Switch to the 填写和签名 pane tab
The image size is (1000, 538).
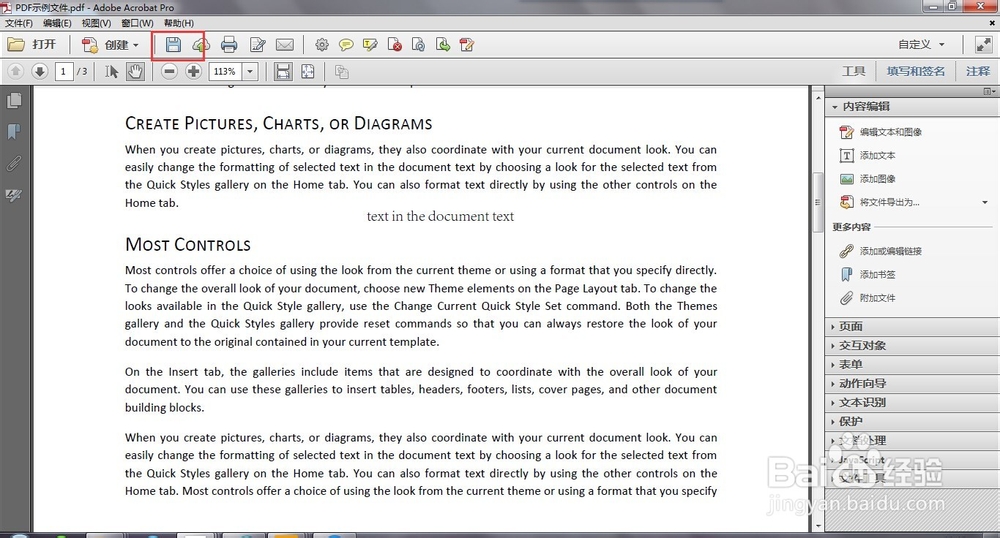916,71
